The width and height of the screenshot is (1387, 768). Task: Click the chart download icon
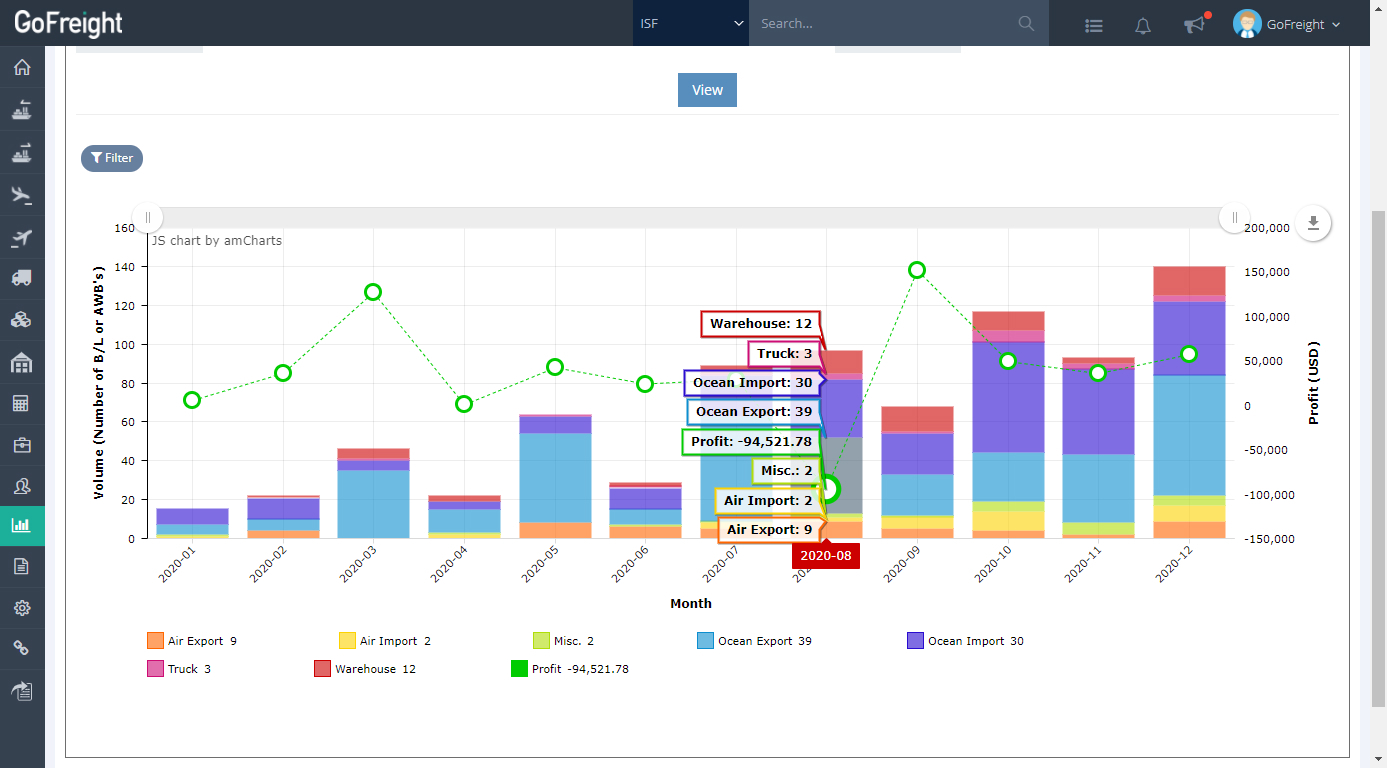point(1313,224)
